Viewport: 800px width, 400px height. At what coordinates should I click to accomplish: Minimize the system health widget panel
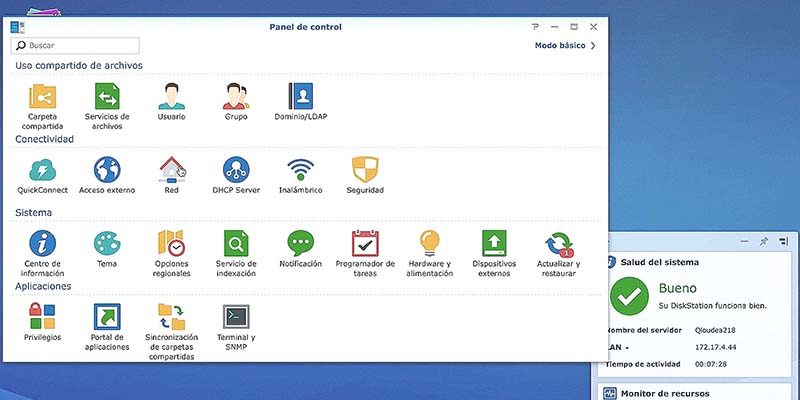[x=744, y=241]
